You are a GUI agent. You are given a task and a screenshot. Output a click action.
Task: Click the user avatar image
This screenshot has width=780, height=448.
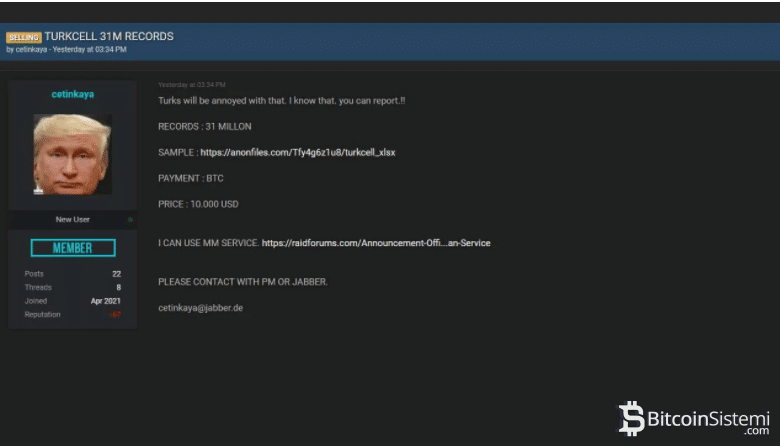(72, 153)
